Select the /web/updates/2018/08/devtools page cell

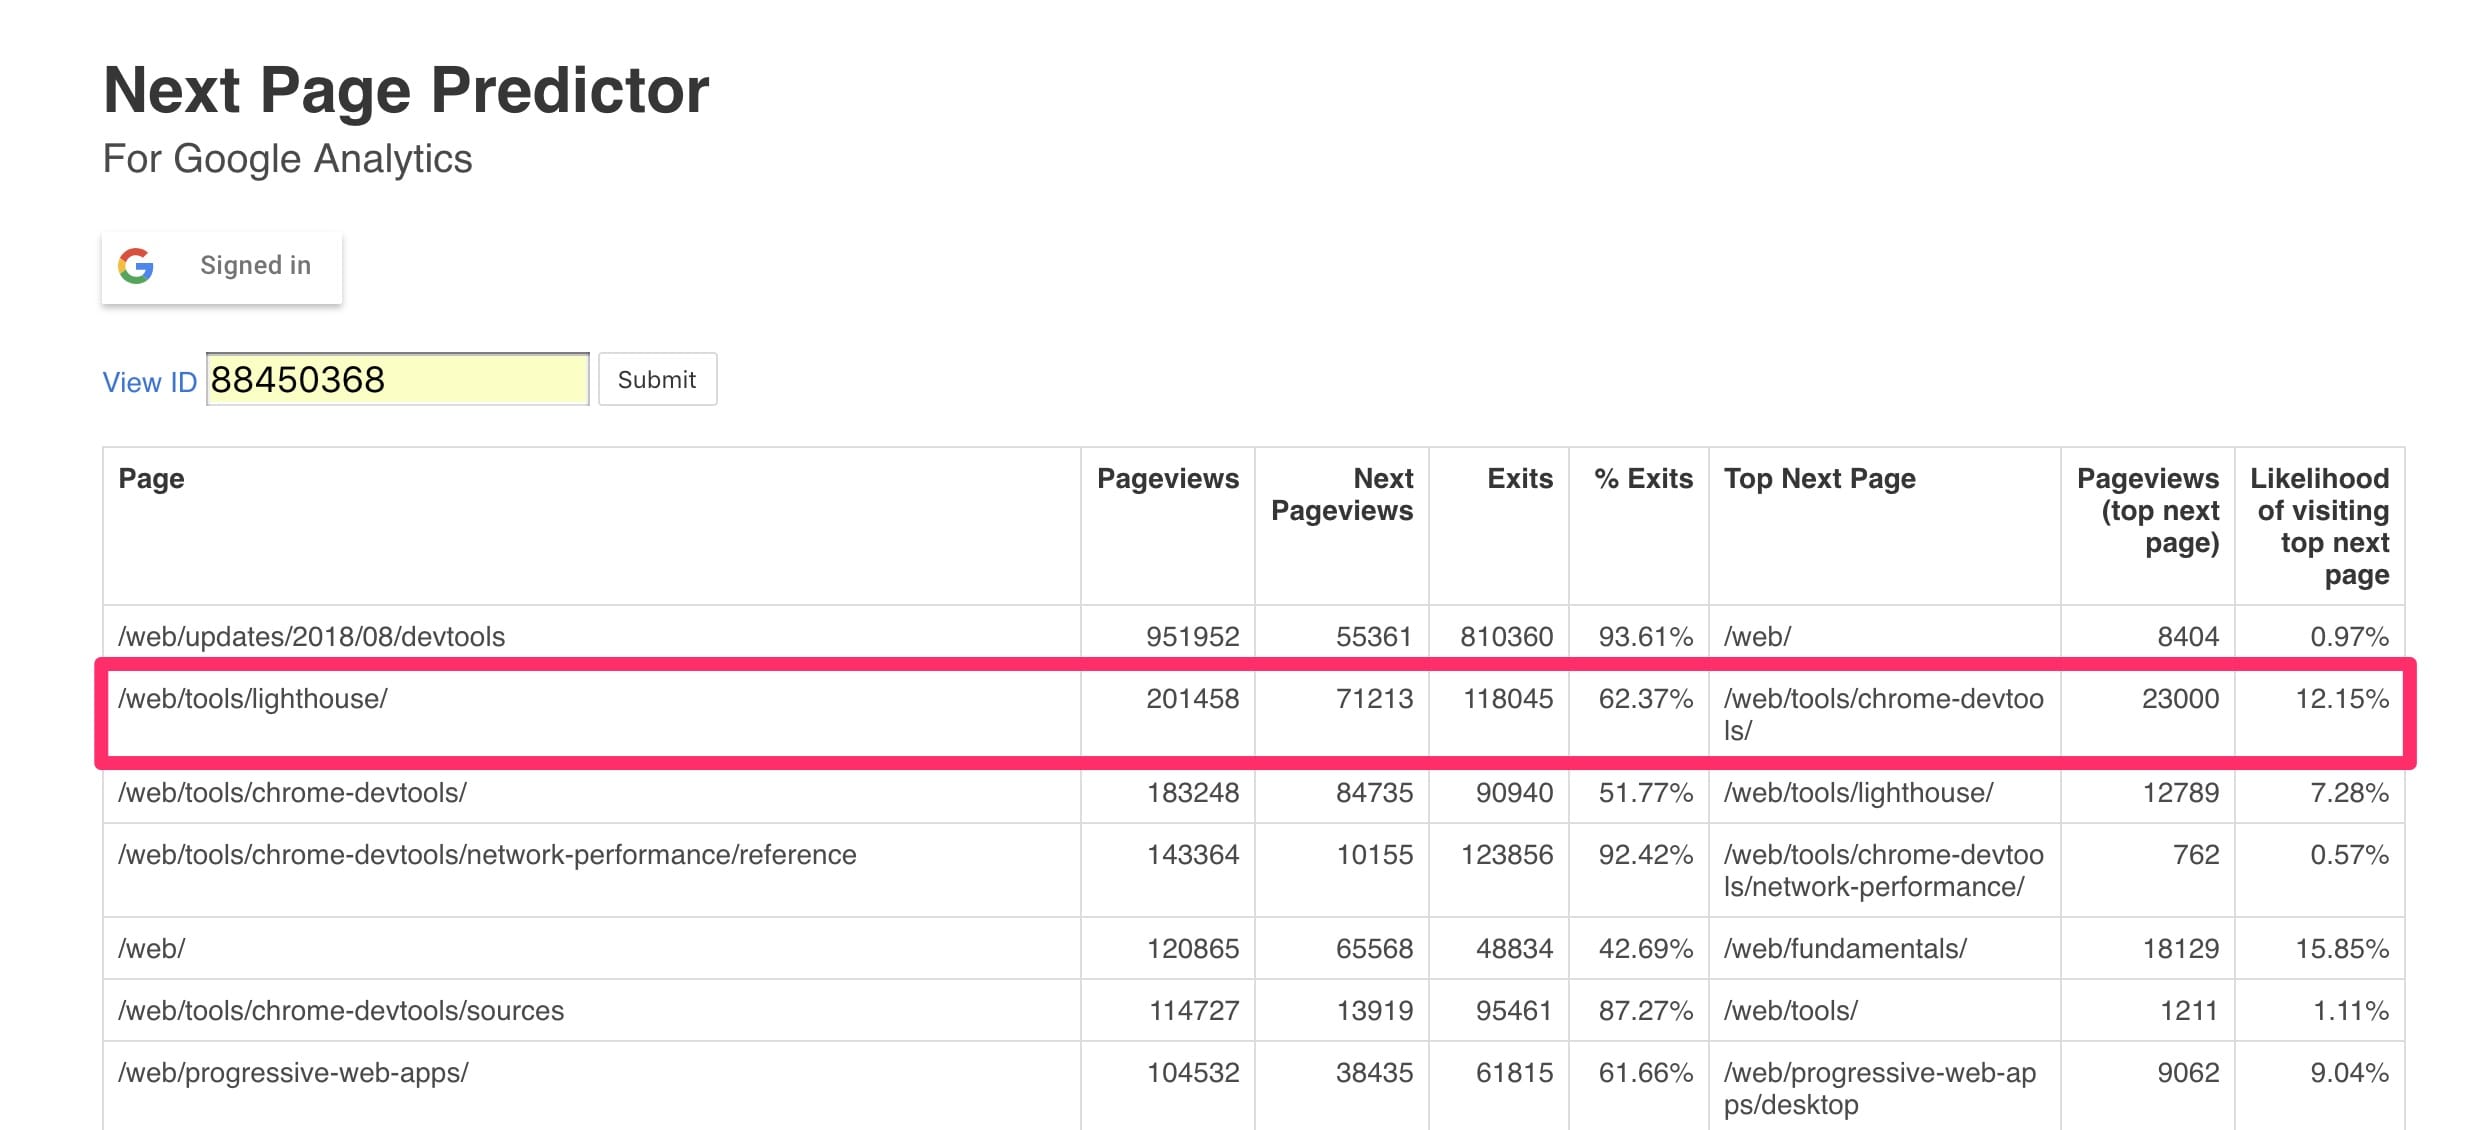(311, 637)
